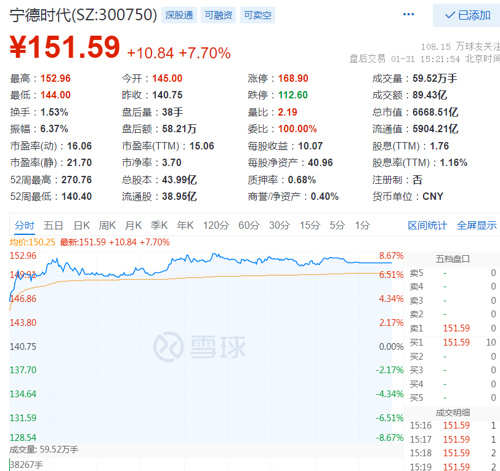Click the 15:17 trade detail row

[x=453, y=440]
